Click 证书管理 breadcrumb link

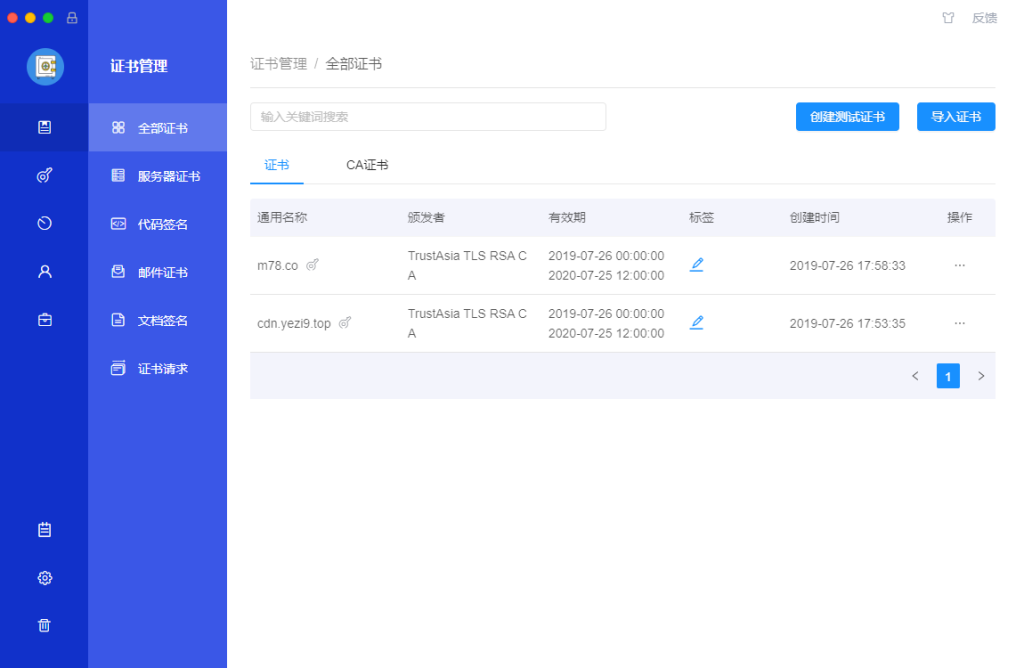point(278,64)
